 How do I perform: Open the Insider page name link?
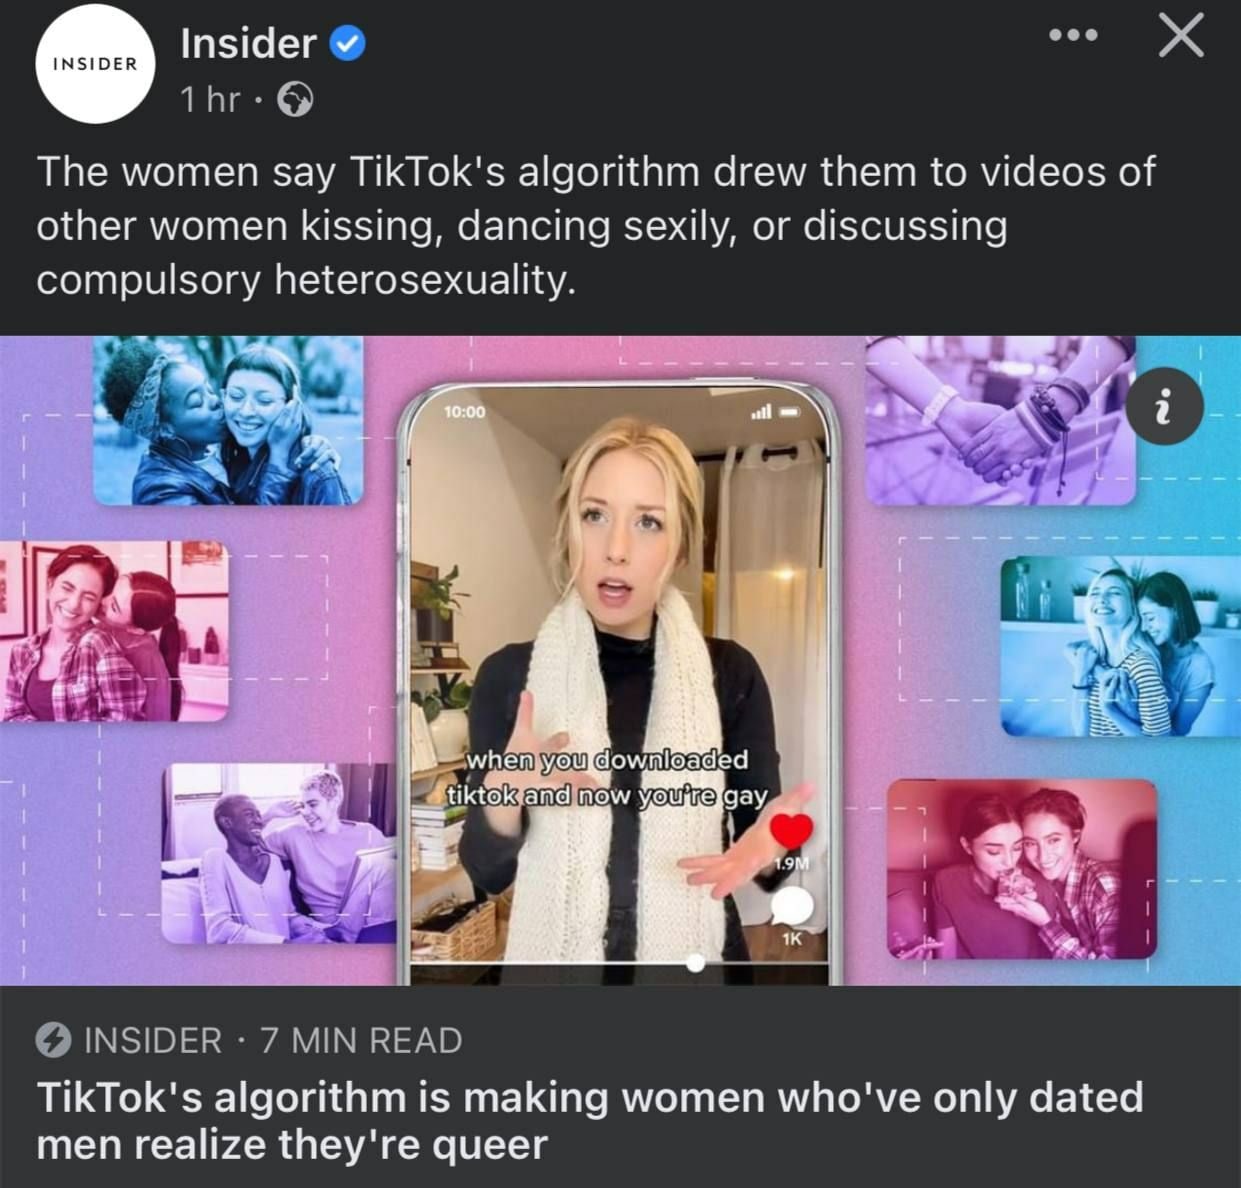pyautogui.click(x=248, y=43)
